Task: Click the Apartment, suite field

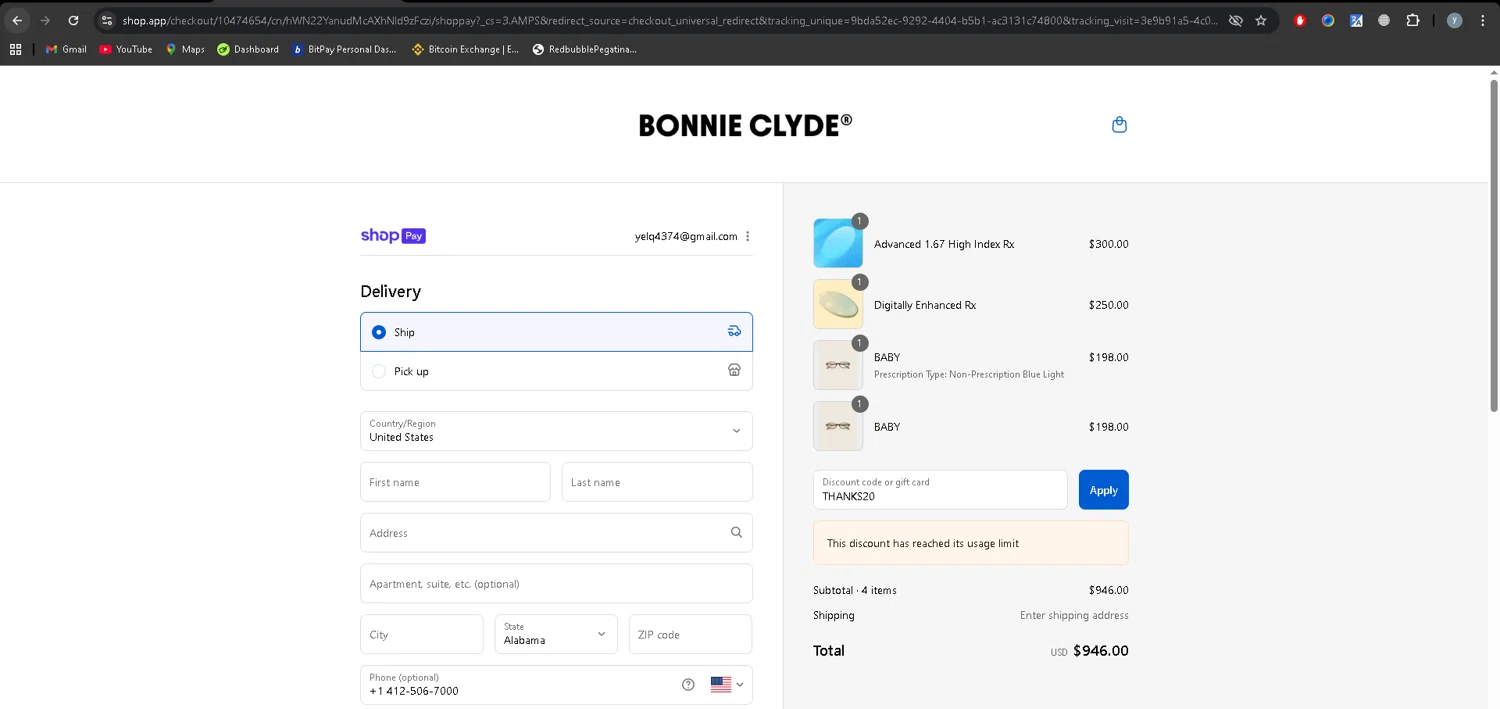Action: [556, 584]
